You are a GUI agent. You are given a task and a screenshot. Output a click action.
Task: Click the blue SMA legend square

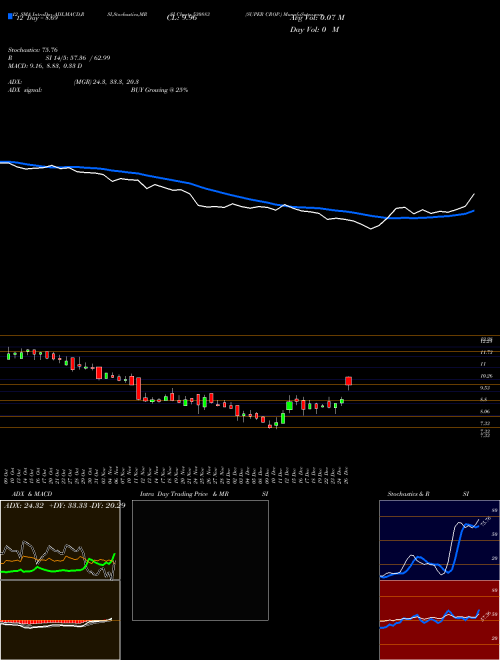10,16
